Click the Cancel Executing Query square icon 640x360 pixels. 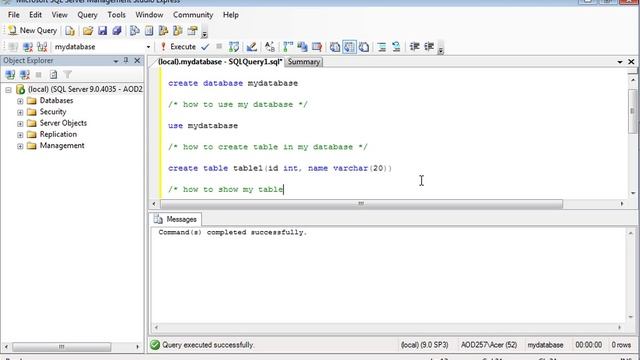coord(219,47)
